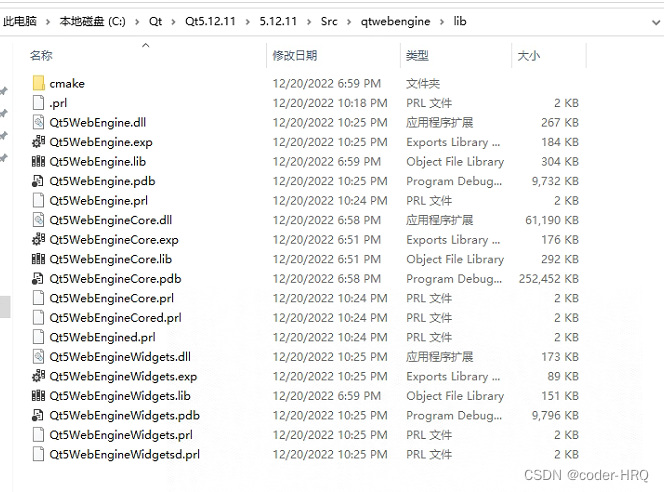Select the file name Qt5WebEngineCore.dll
664x492 pixels.
111,220
